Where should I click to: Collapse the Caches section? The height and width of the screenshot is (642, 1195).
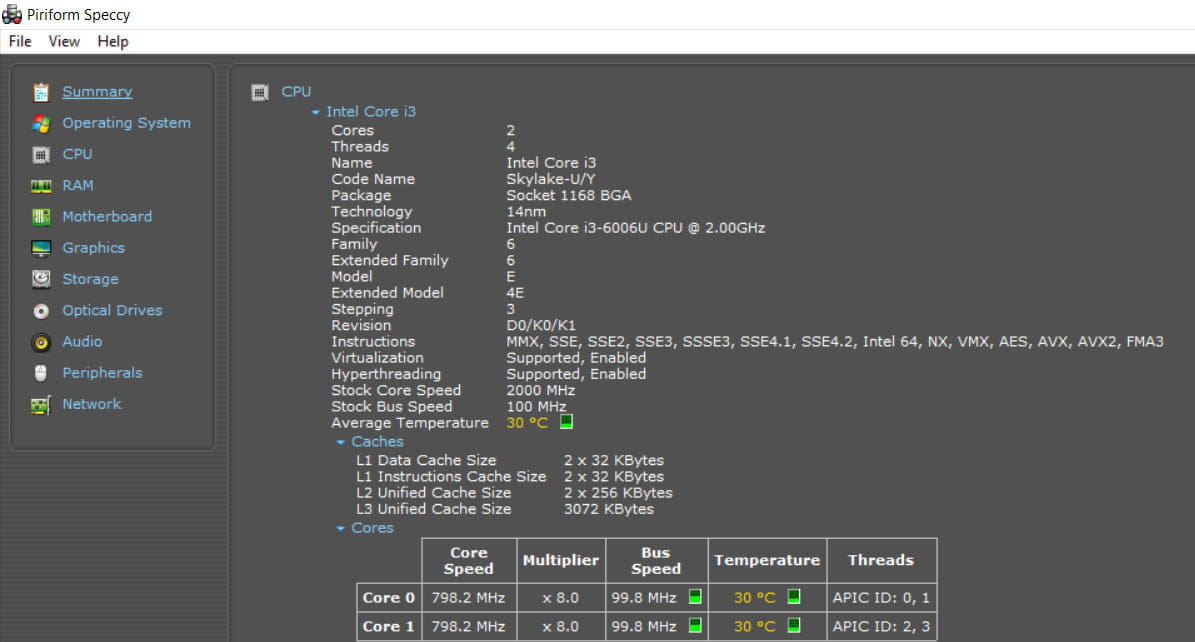coord(341,442)
